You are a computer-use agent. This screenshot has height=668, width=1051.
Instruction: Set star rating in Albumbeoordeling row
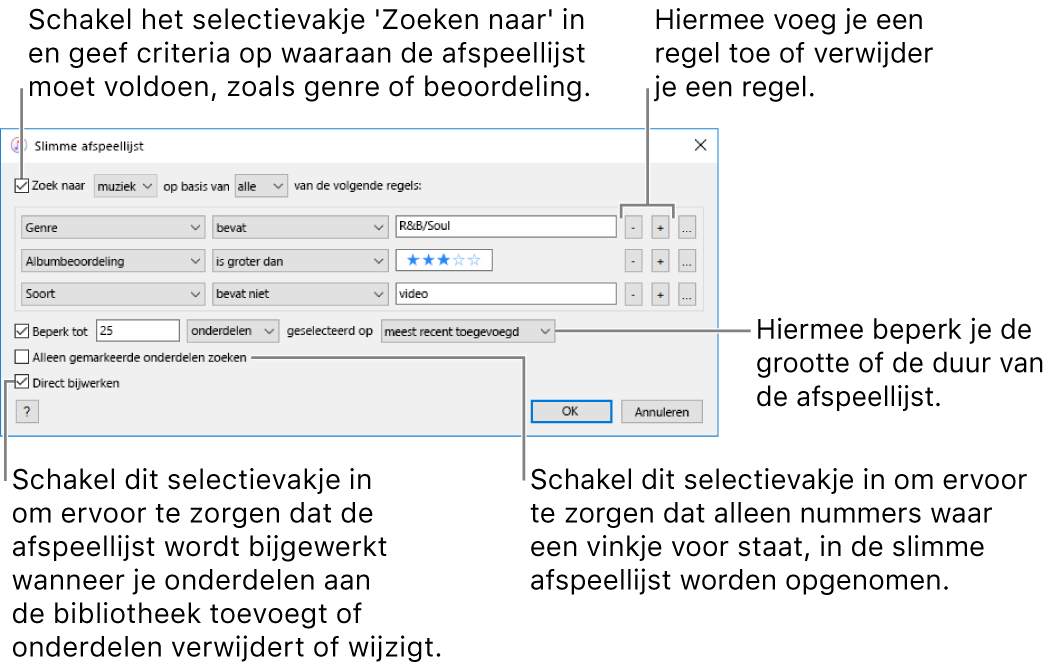pyautogui.click(x=444, y=260)
